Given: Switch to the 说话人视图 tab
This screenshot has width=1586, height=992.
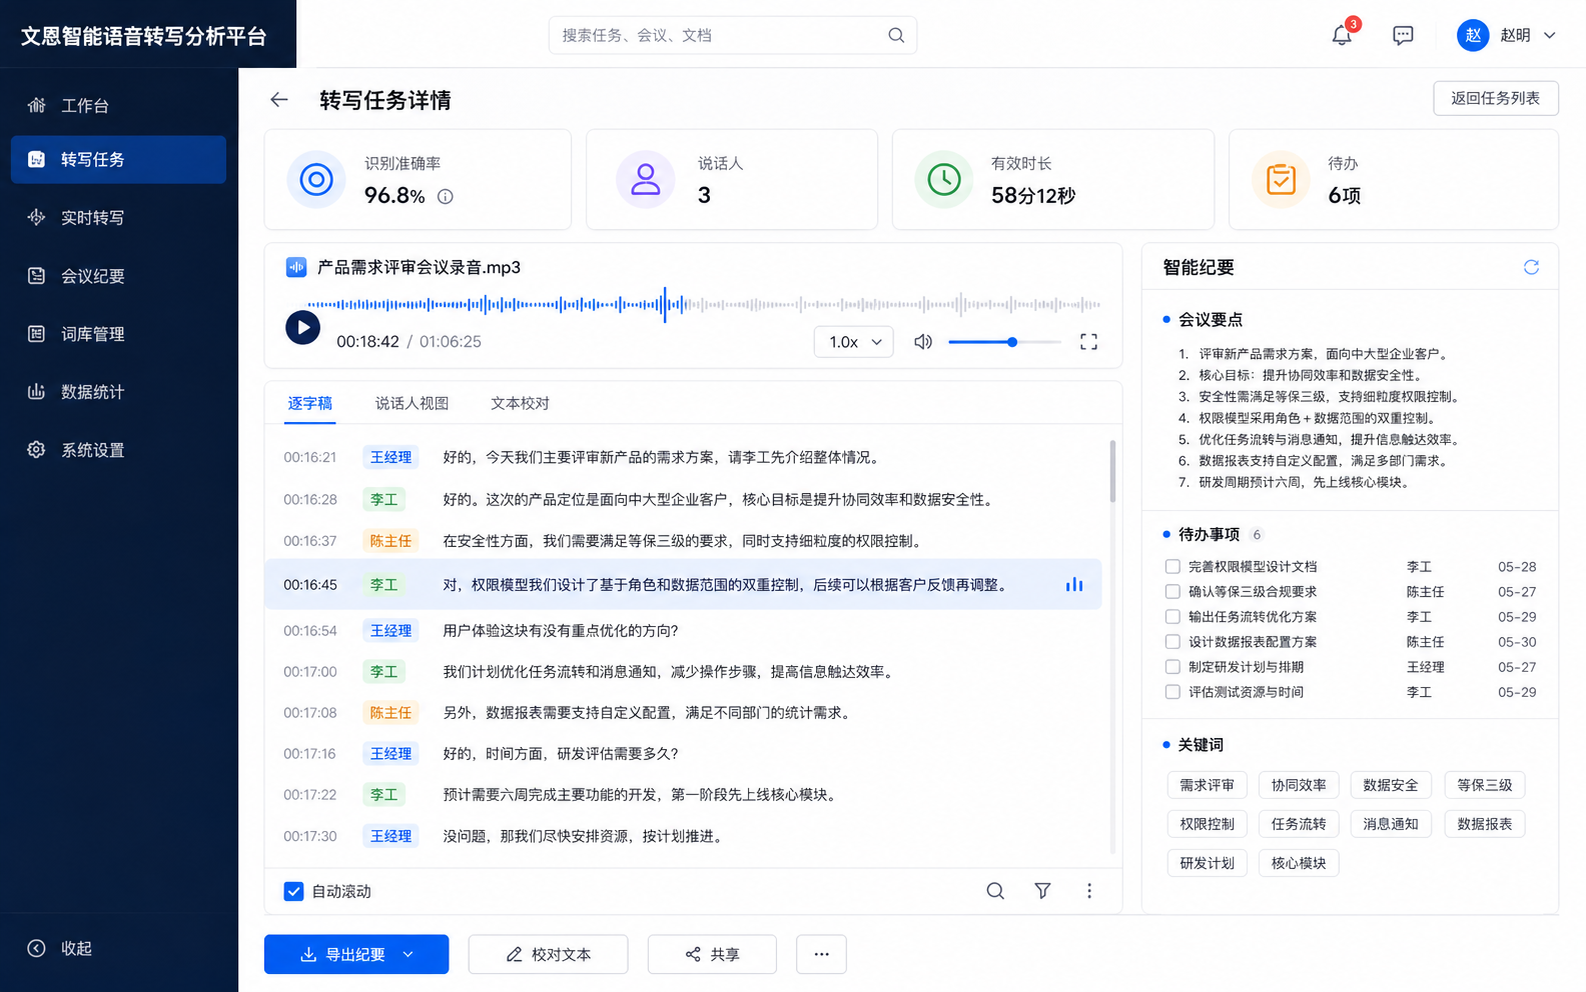Looking at the screenshot, I should point(412,403).
